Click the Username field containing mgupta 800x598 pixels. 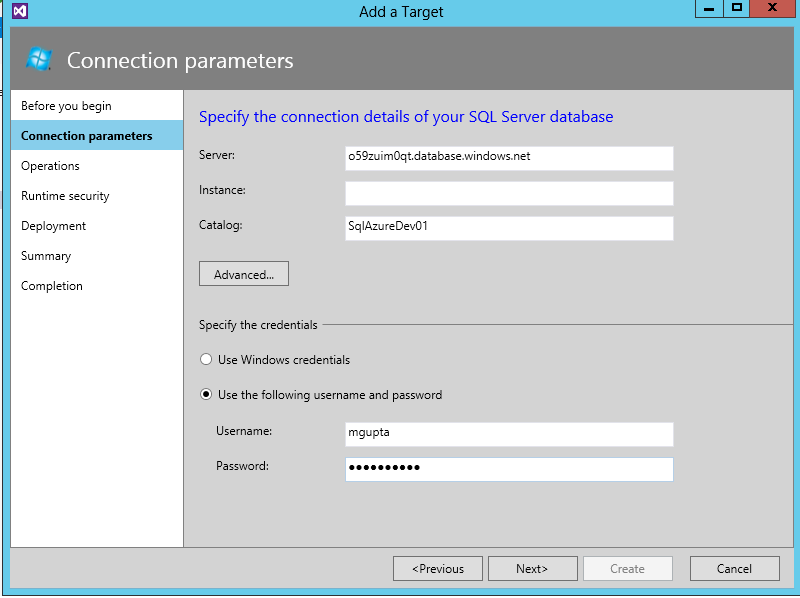coord(509,434)
